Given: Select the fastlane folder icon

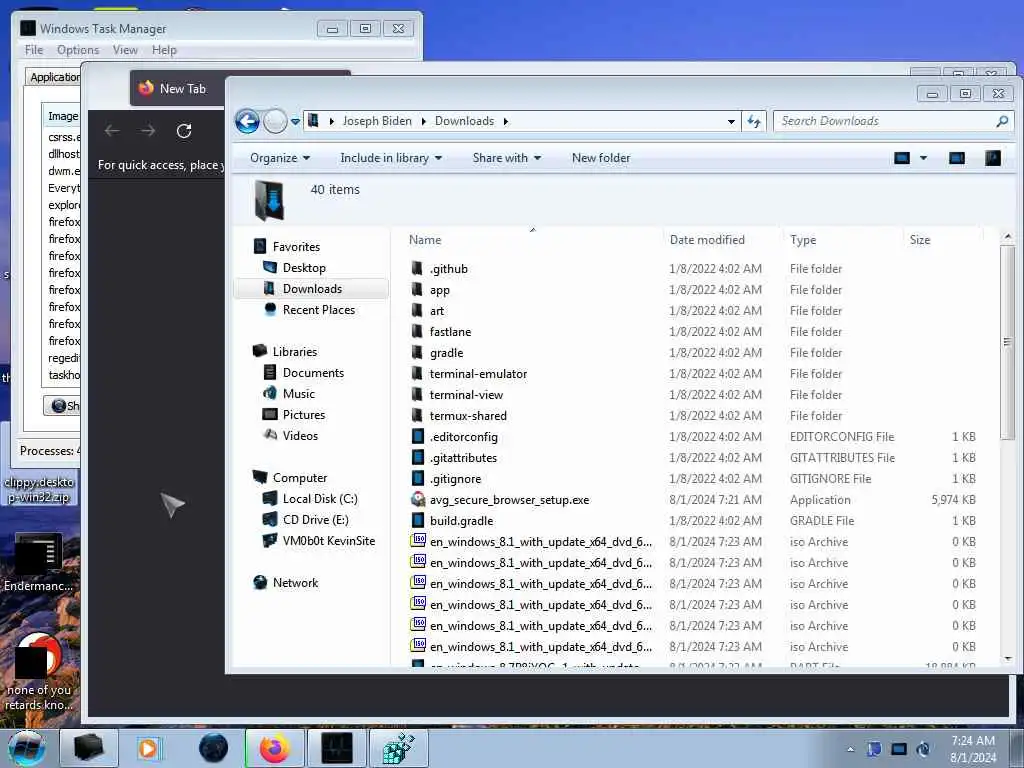Looking at the screenshot, I should (417, 331).
